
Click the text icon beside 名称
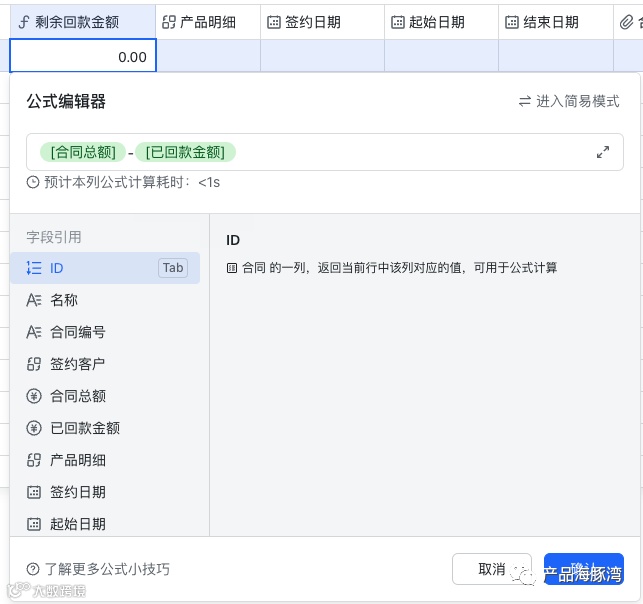click(34, 300)
